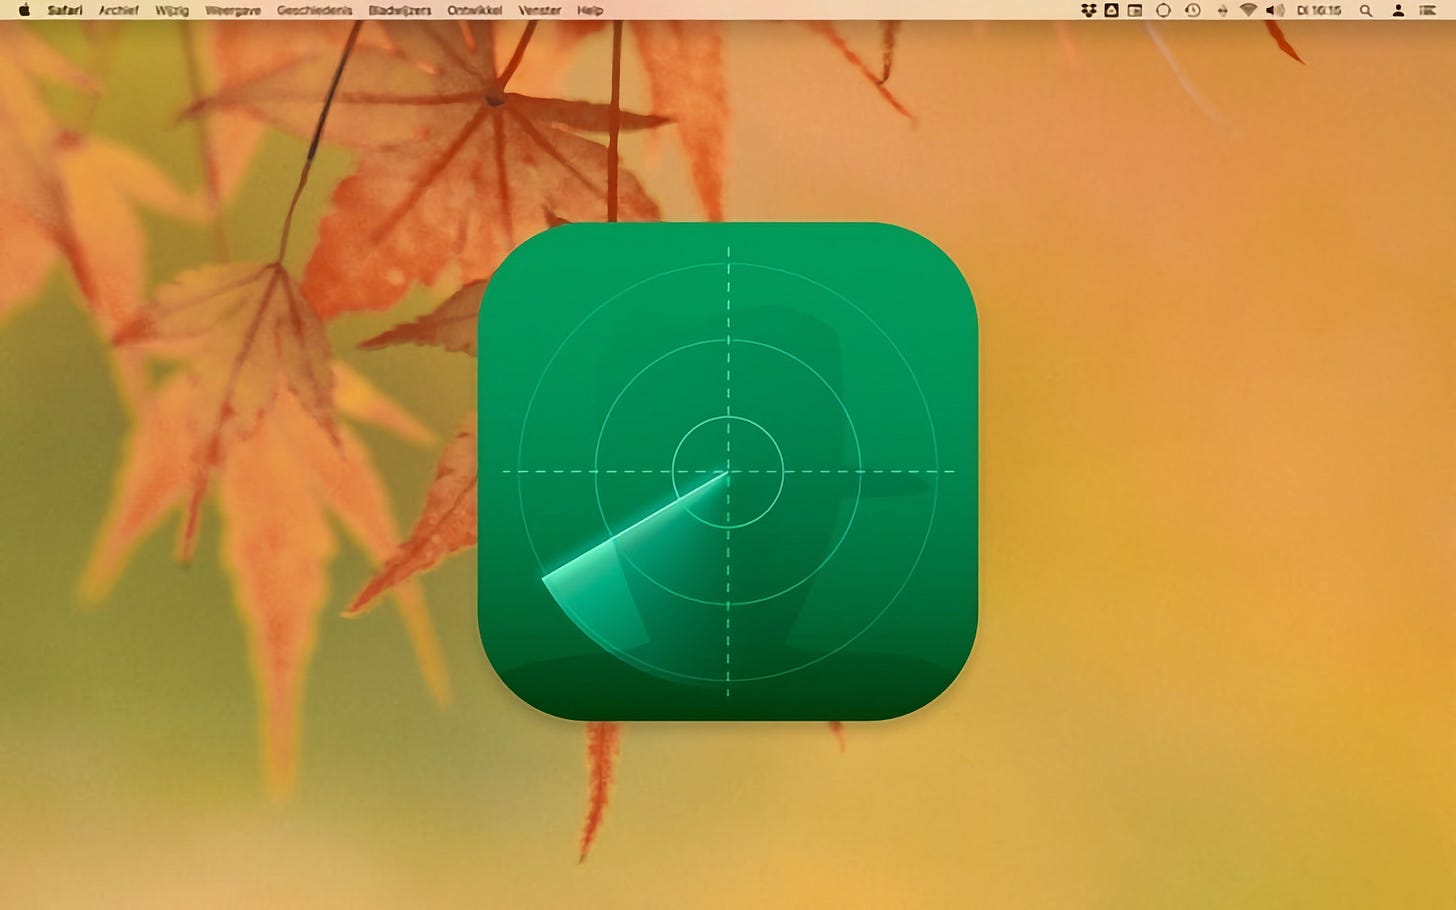Open the Wijzig menu
Viewport: 1456px width, 910px height.
[172, 10]
